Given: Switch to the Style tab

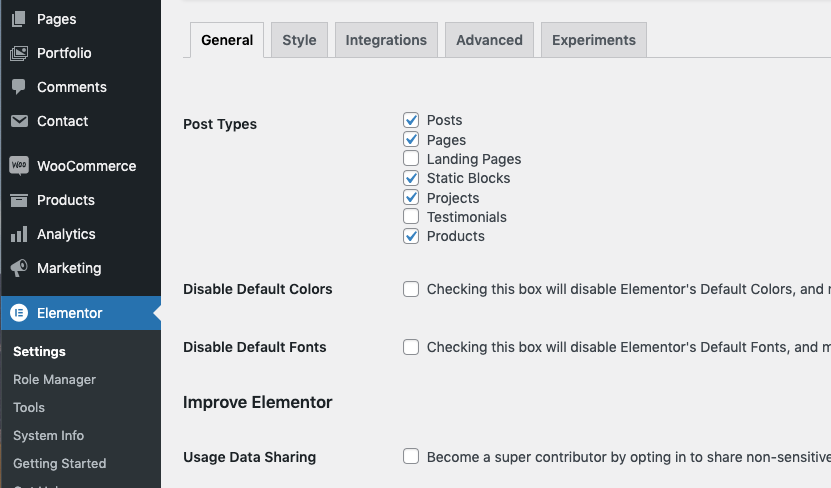Looking at the screenshot, I should pos(299,40).
